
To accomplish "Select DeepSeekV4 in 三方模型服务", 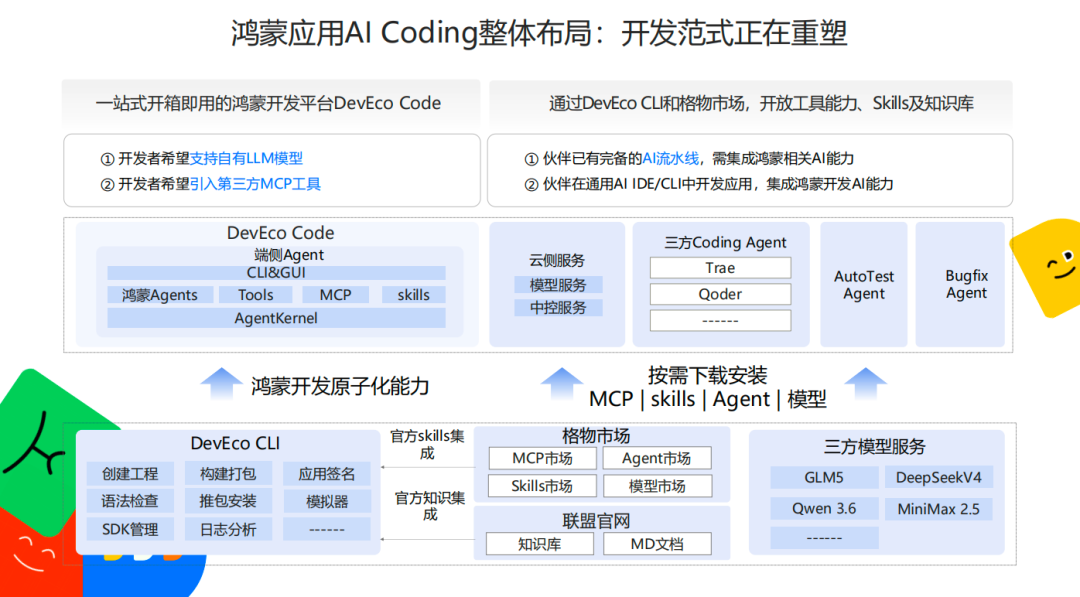I will pyautogui.click(x=938, y=477).
